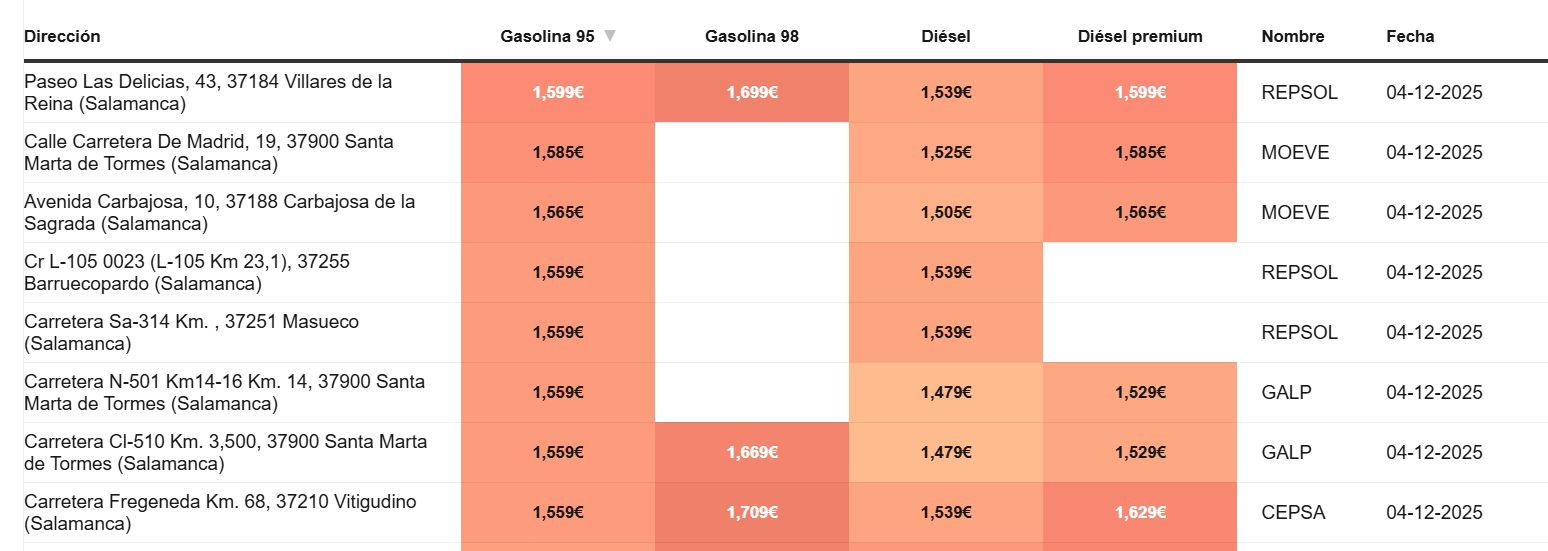Click the sort arrow beside Gasolina 95

[610, 36]
